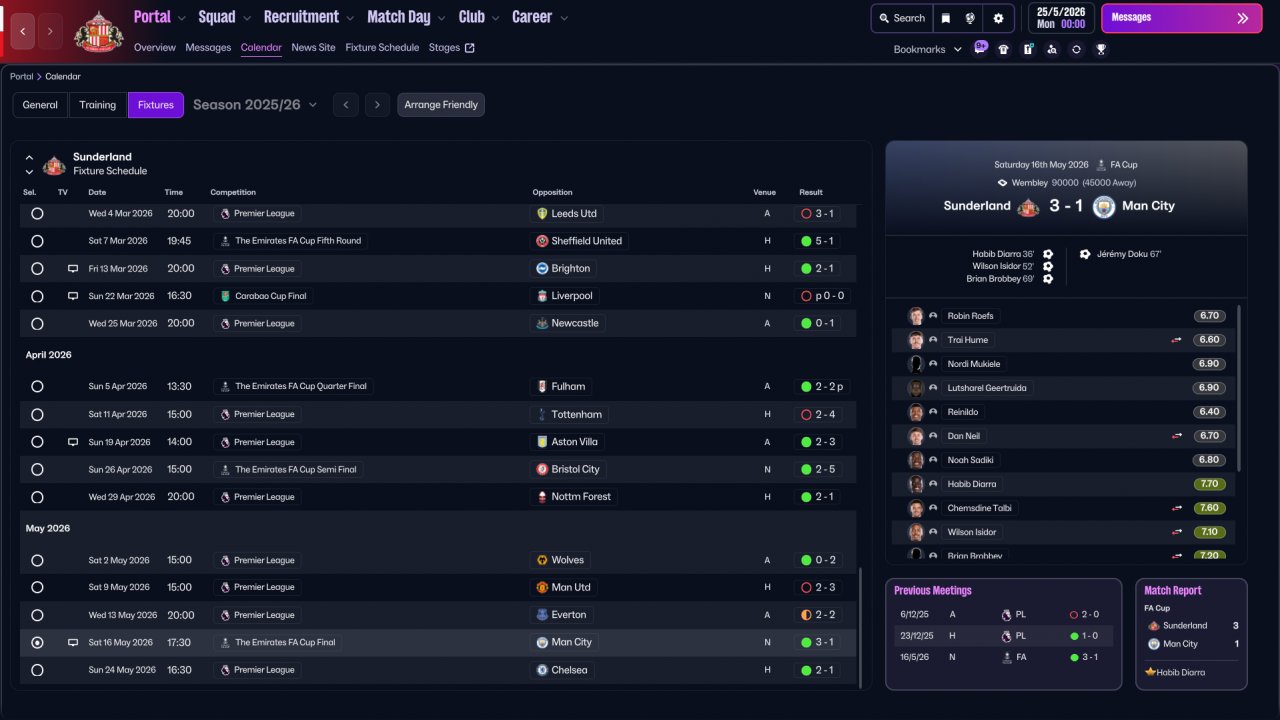Select the Chelsea fixture radio button
Viewport: 1280px width, 720px height.
37,670
